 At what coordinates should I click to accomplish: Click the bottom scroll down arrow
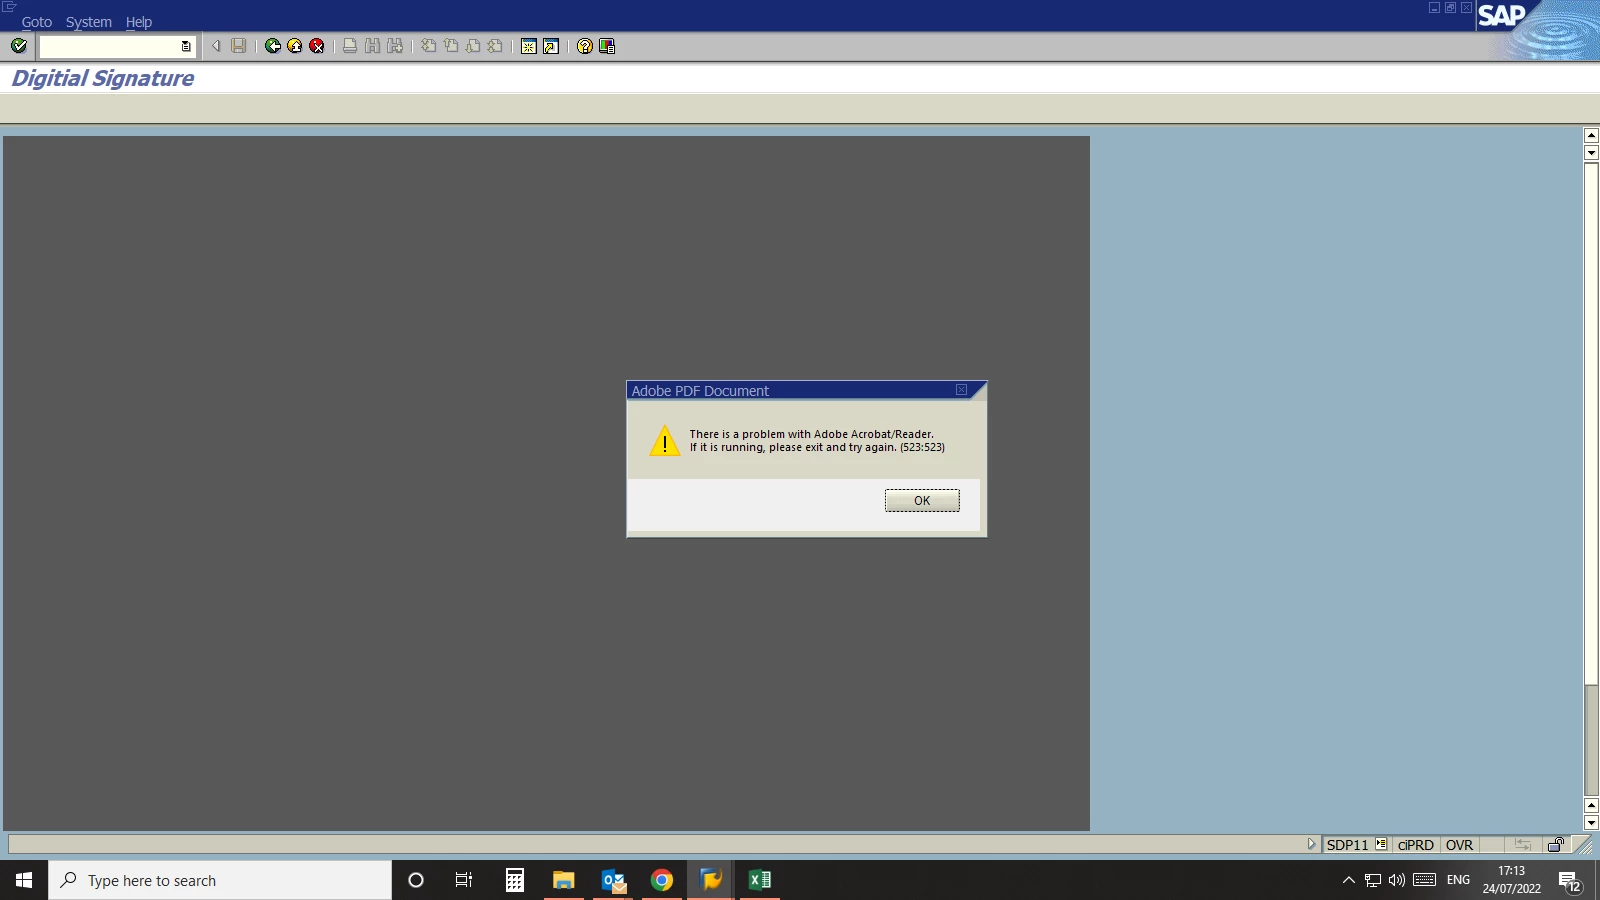1591,823
